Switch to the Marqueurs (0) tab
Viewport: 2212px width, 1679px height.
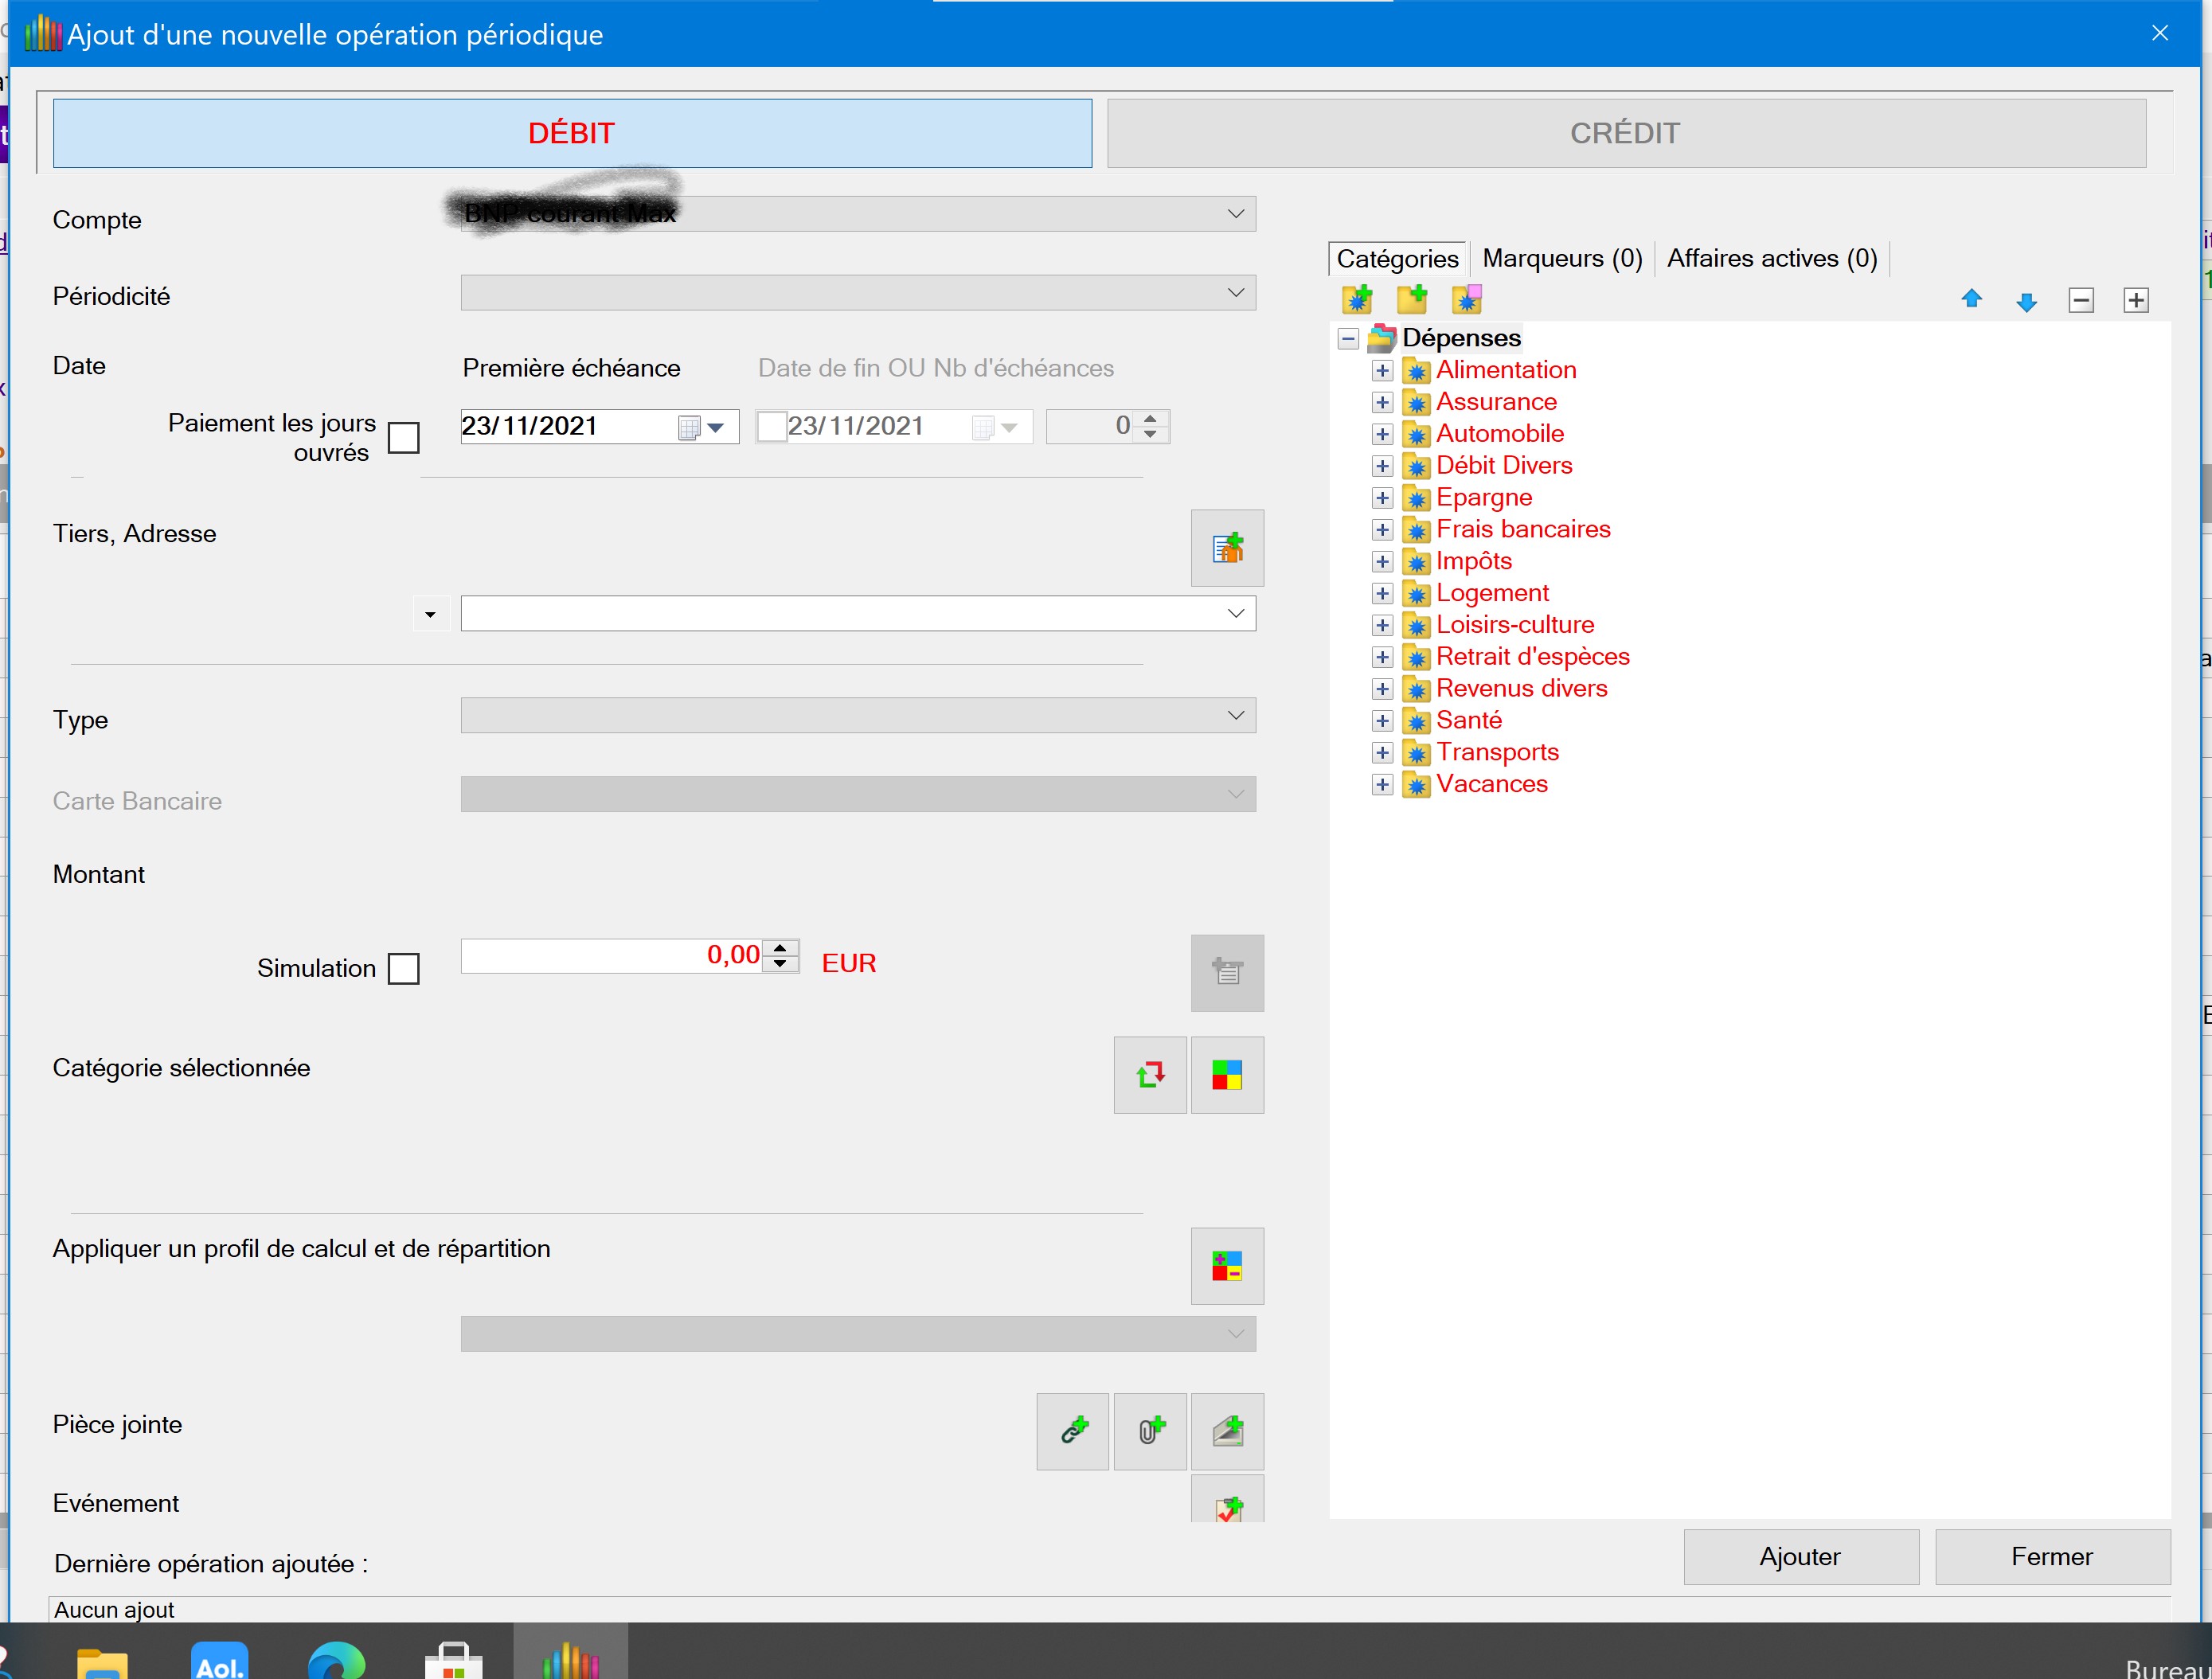pyautogui.click(x=1561, y=258)
